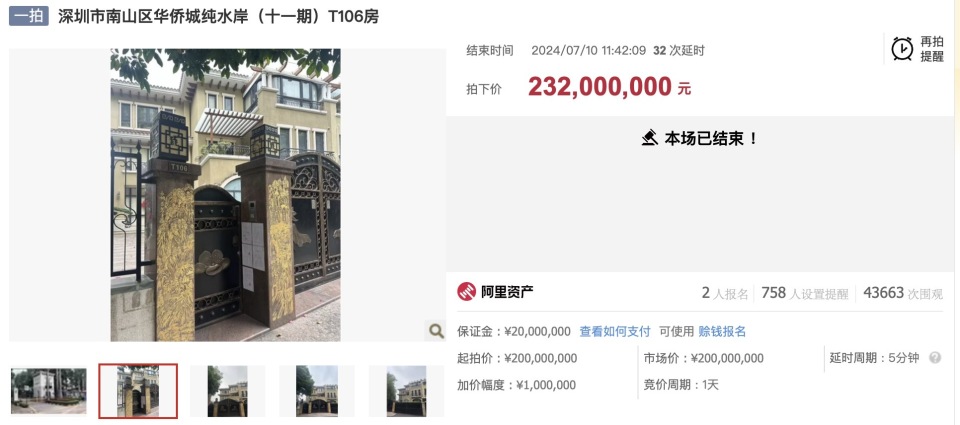
Task: Click the 阿里资产 red logo icon
Action: (467, 291)
